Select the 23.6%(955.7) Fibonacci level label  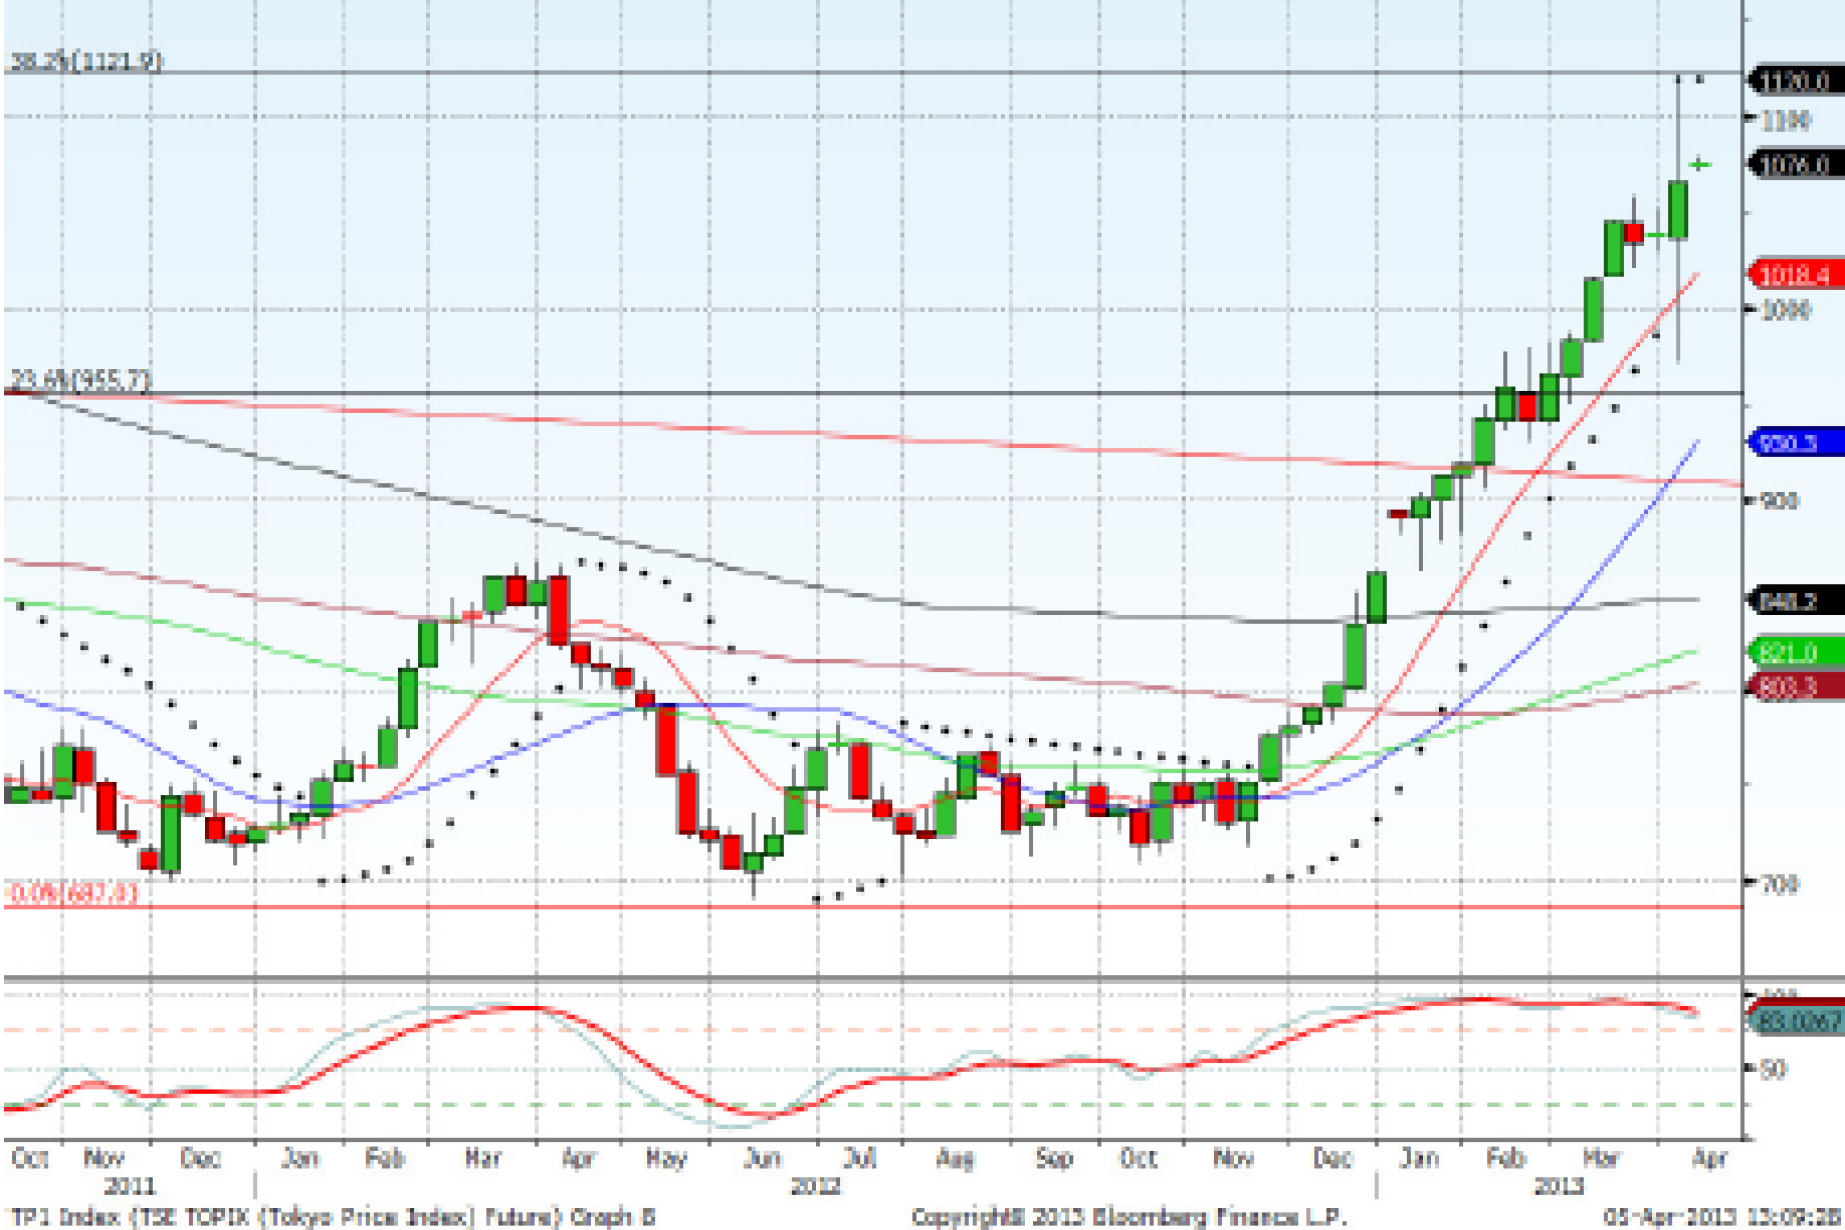81,380
